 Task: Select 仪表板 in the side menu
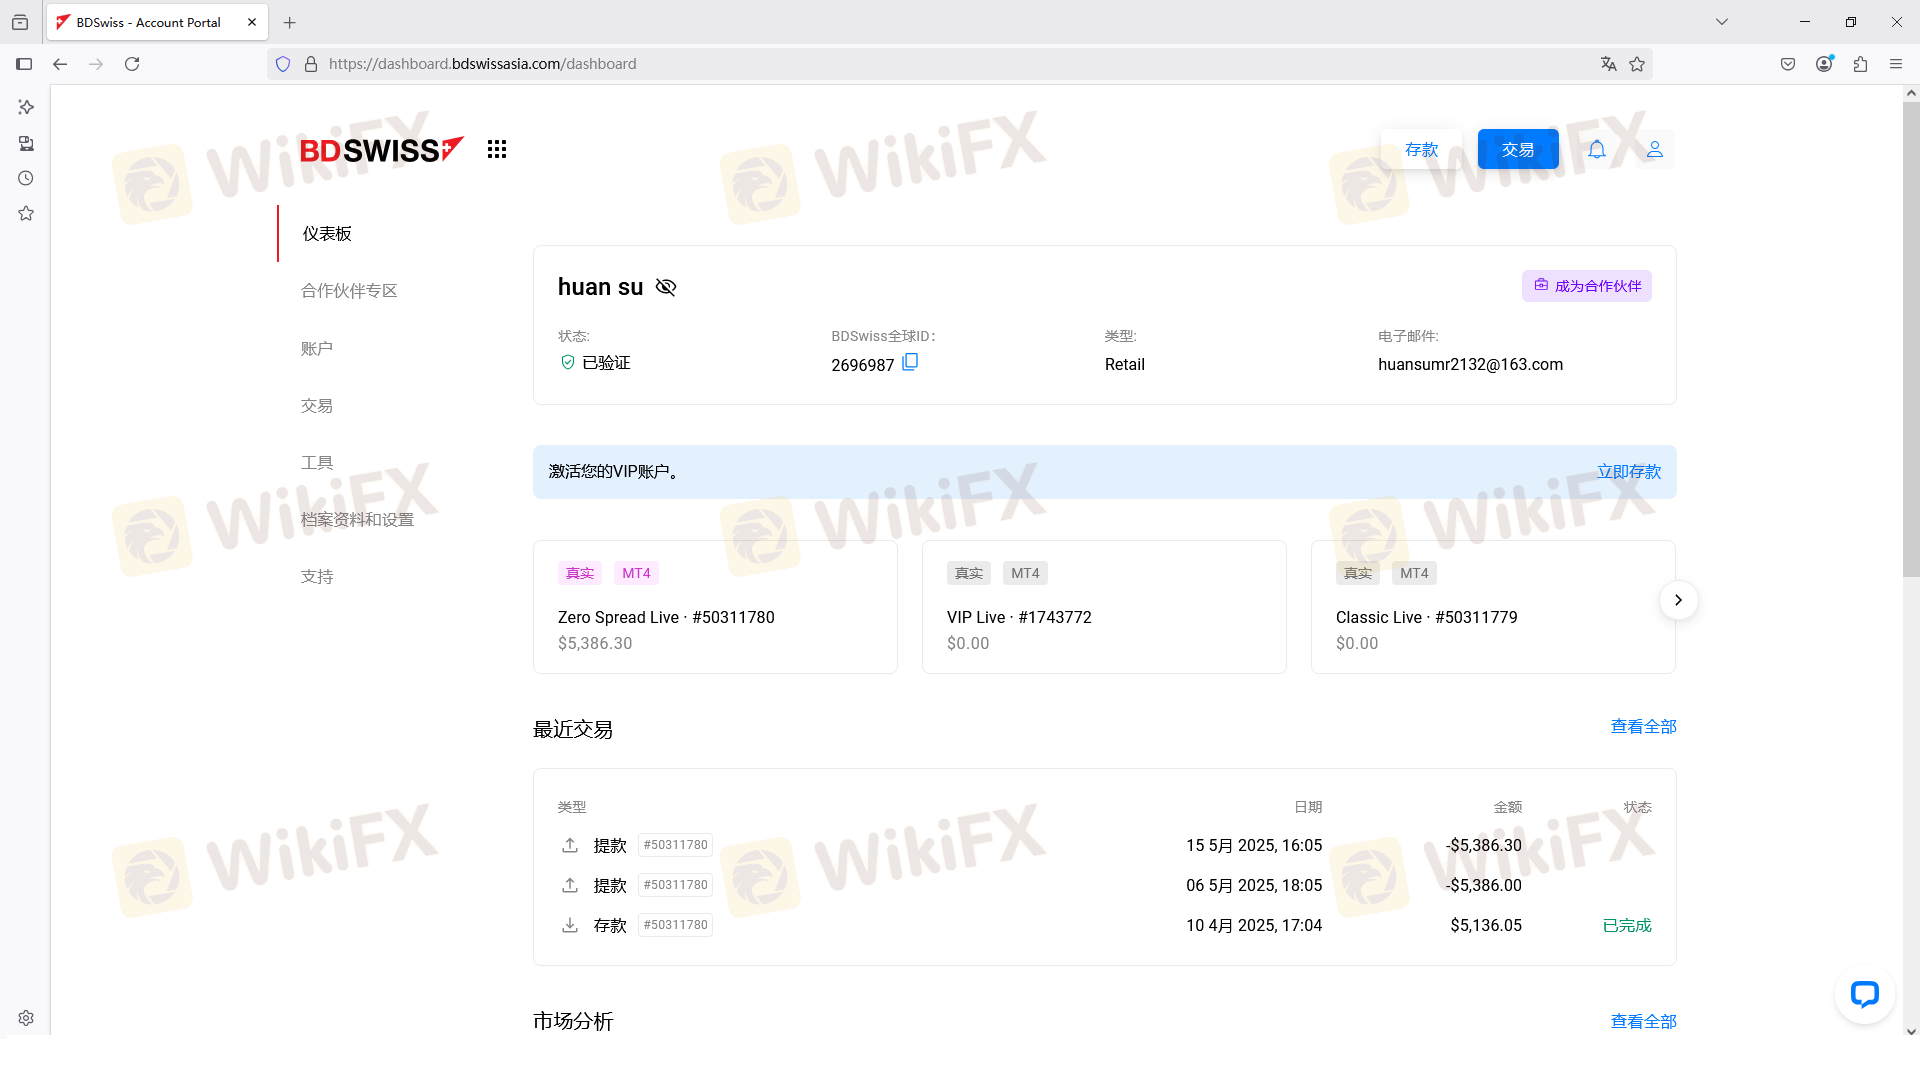(327, 234)
